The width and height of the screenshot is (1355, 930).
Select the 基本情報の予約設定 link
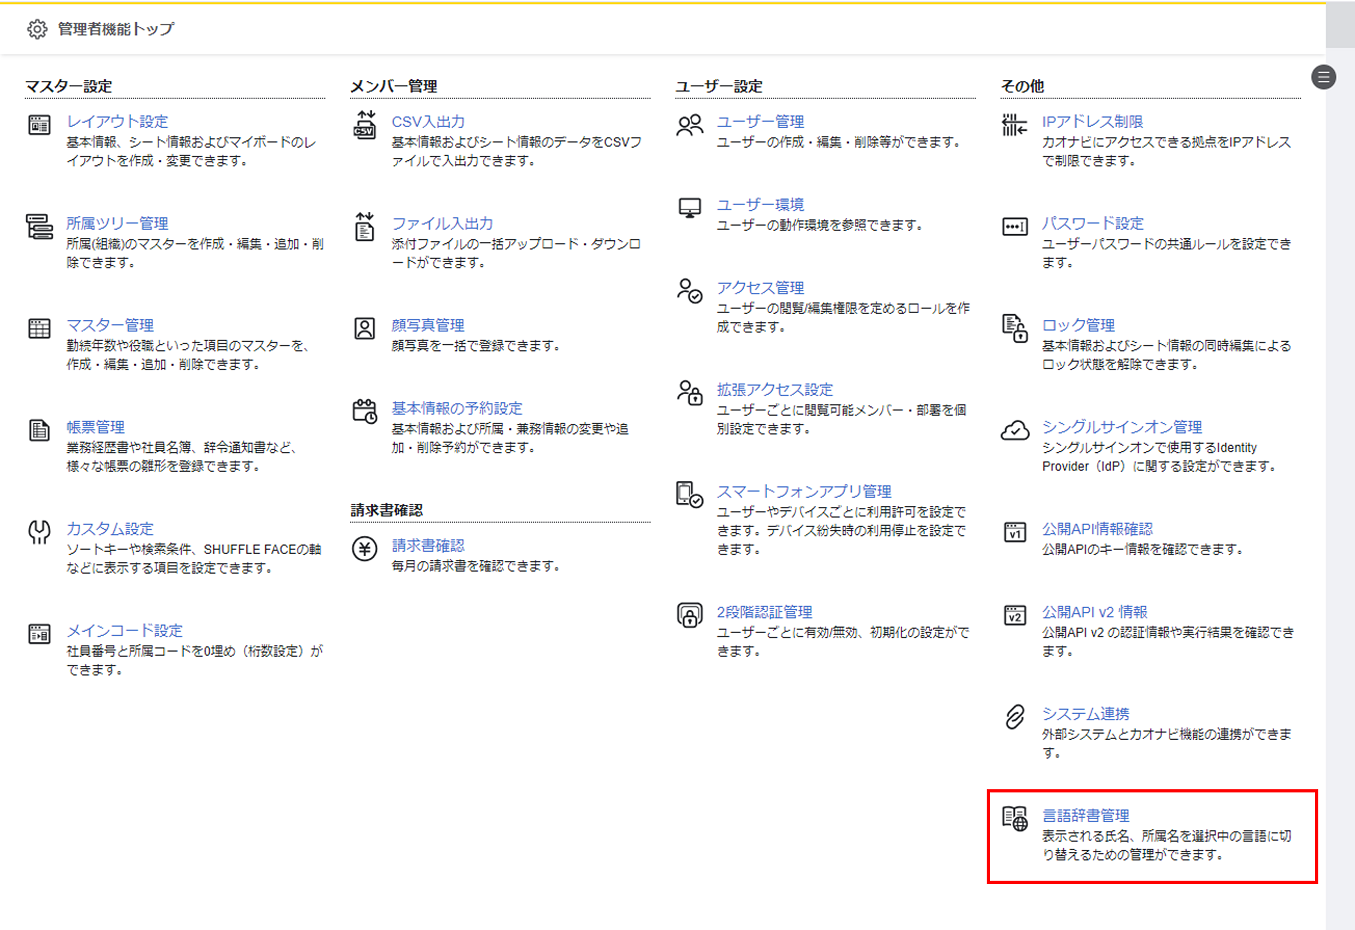coord(457,408)
